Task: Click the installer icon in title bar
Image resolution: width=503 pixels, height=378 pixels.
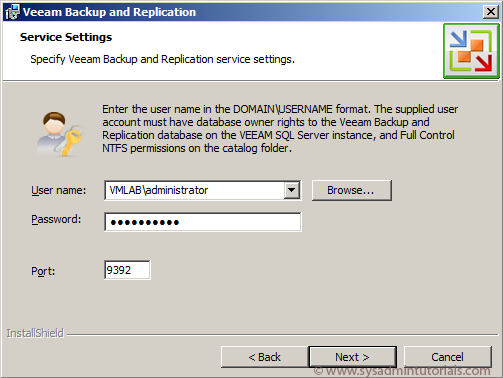Action: 13,12
